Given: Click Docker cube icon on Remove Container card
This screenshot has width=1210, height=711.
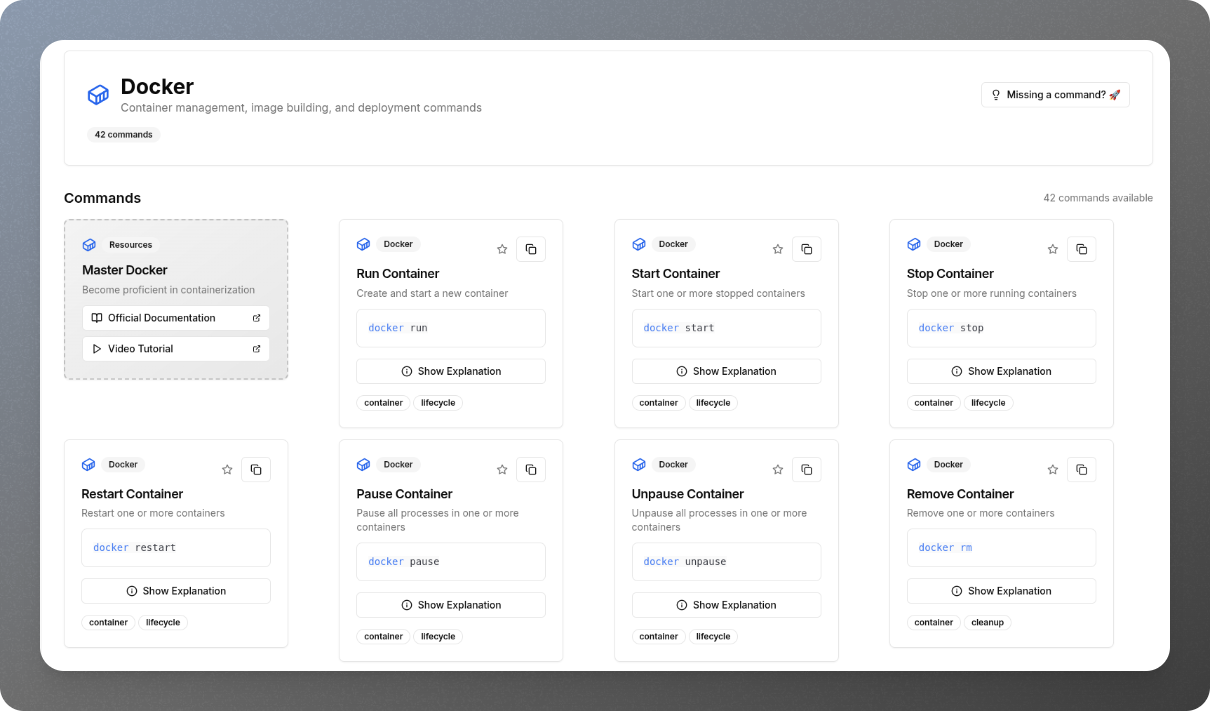Looking at the screenshot, I should click(x=913, y=464).
